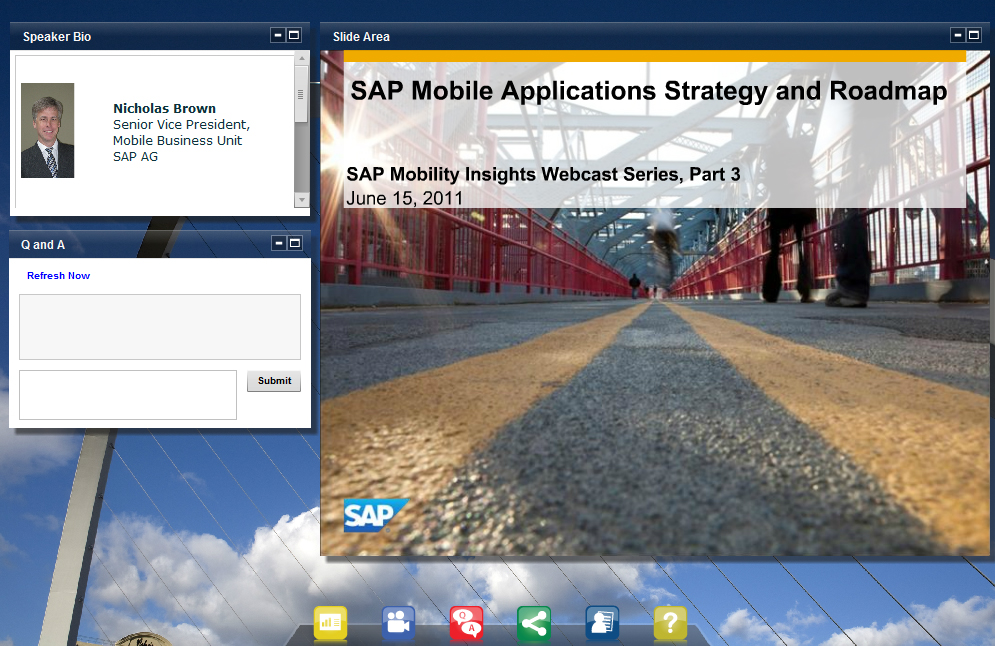Submit the Q and A question
This screenshot has width=995, height=646.
click(x=274, y=381)
